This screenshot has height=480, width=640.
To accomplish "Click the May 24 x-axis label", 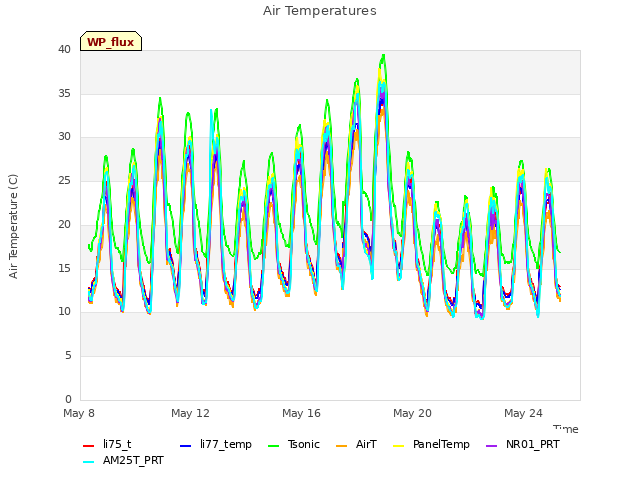I will coord(523,413).
